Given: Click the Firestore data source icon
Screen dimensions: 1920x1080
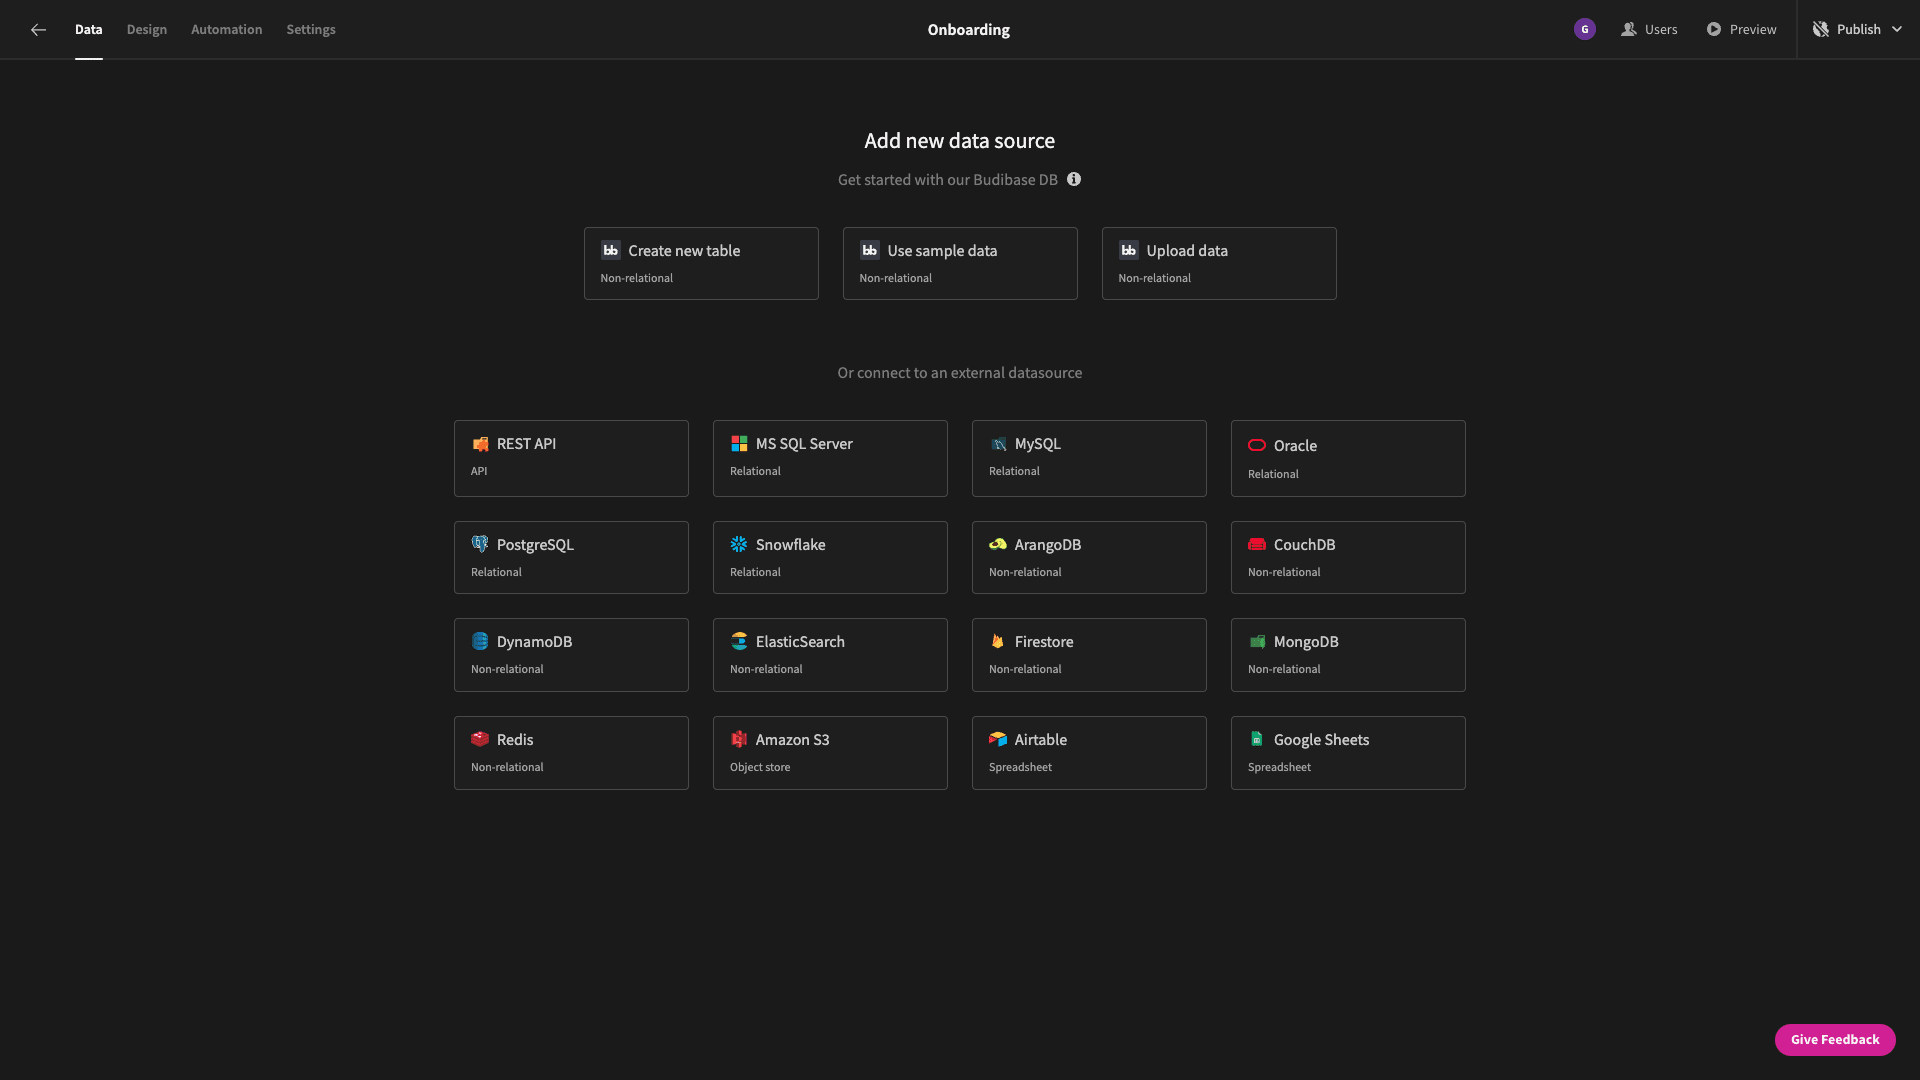Looking at the screenshot, I should [998, 642].
